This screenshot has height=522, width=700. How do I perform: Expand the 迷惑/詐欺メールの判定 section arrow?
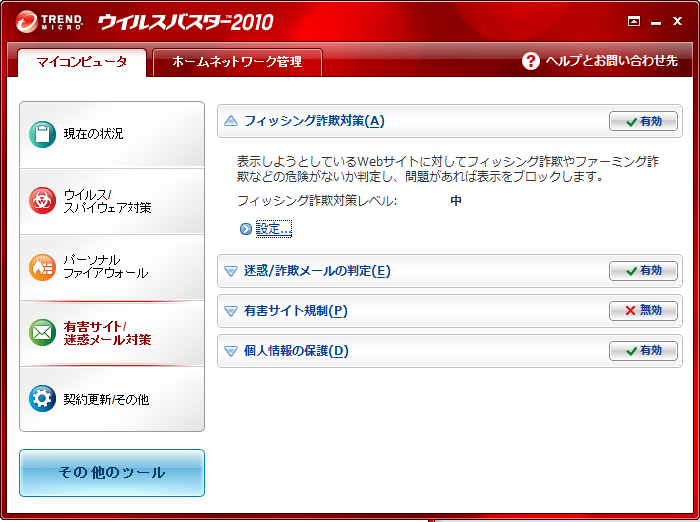click(231, 271)
